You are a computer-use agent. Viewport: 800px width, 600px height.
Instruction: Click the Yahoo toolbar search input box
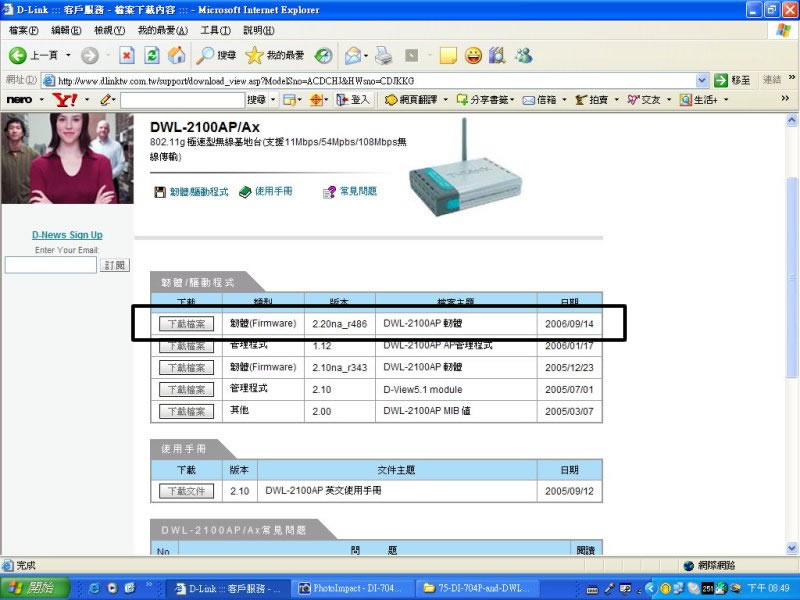182,100
